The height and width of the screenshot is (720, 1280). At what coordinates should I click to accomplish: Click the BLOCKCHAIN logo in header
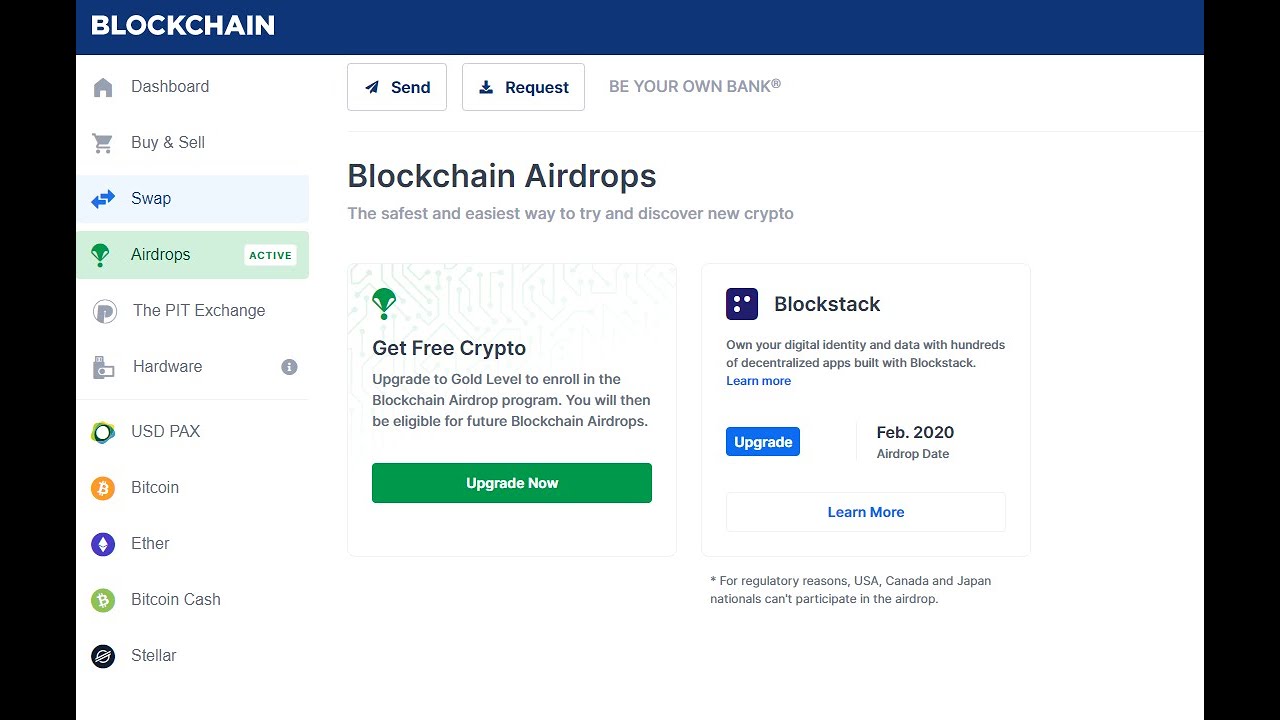click(183, 26)
